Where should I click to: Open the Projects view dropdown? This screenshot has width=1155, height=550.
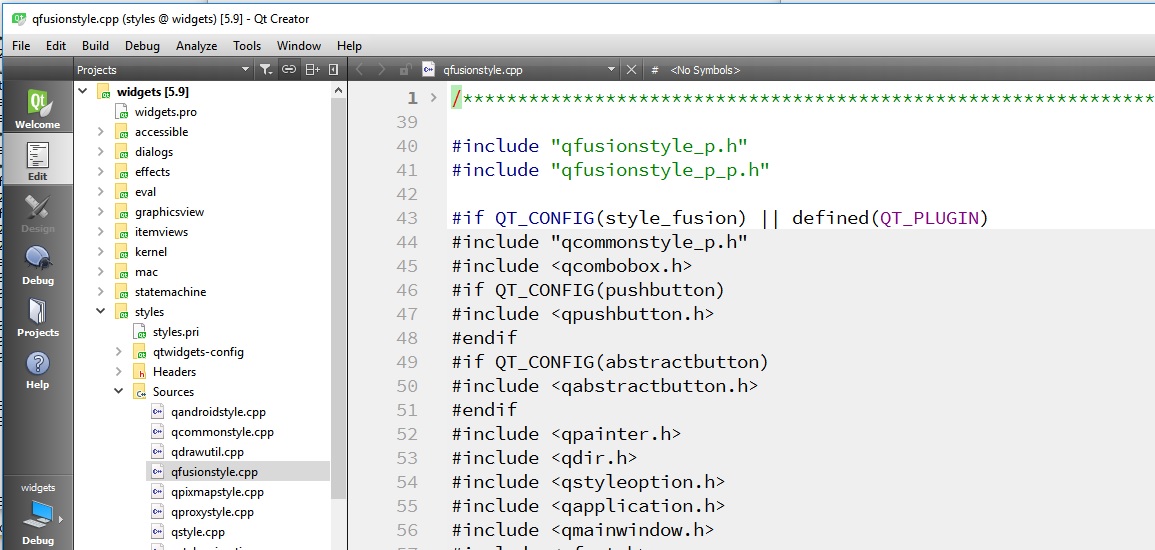pyautogui.click(x=245, y=70)
